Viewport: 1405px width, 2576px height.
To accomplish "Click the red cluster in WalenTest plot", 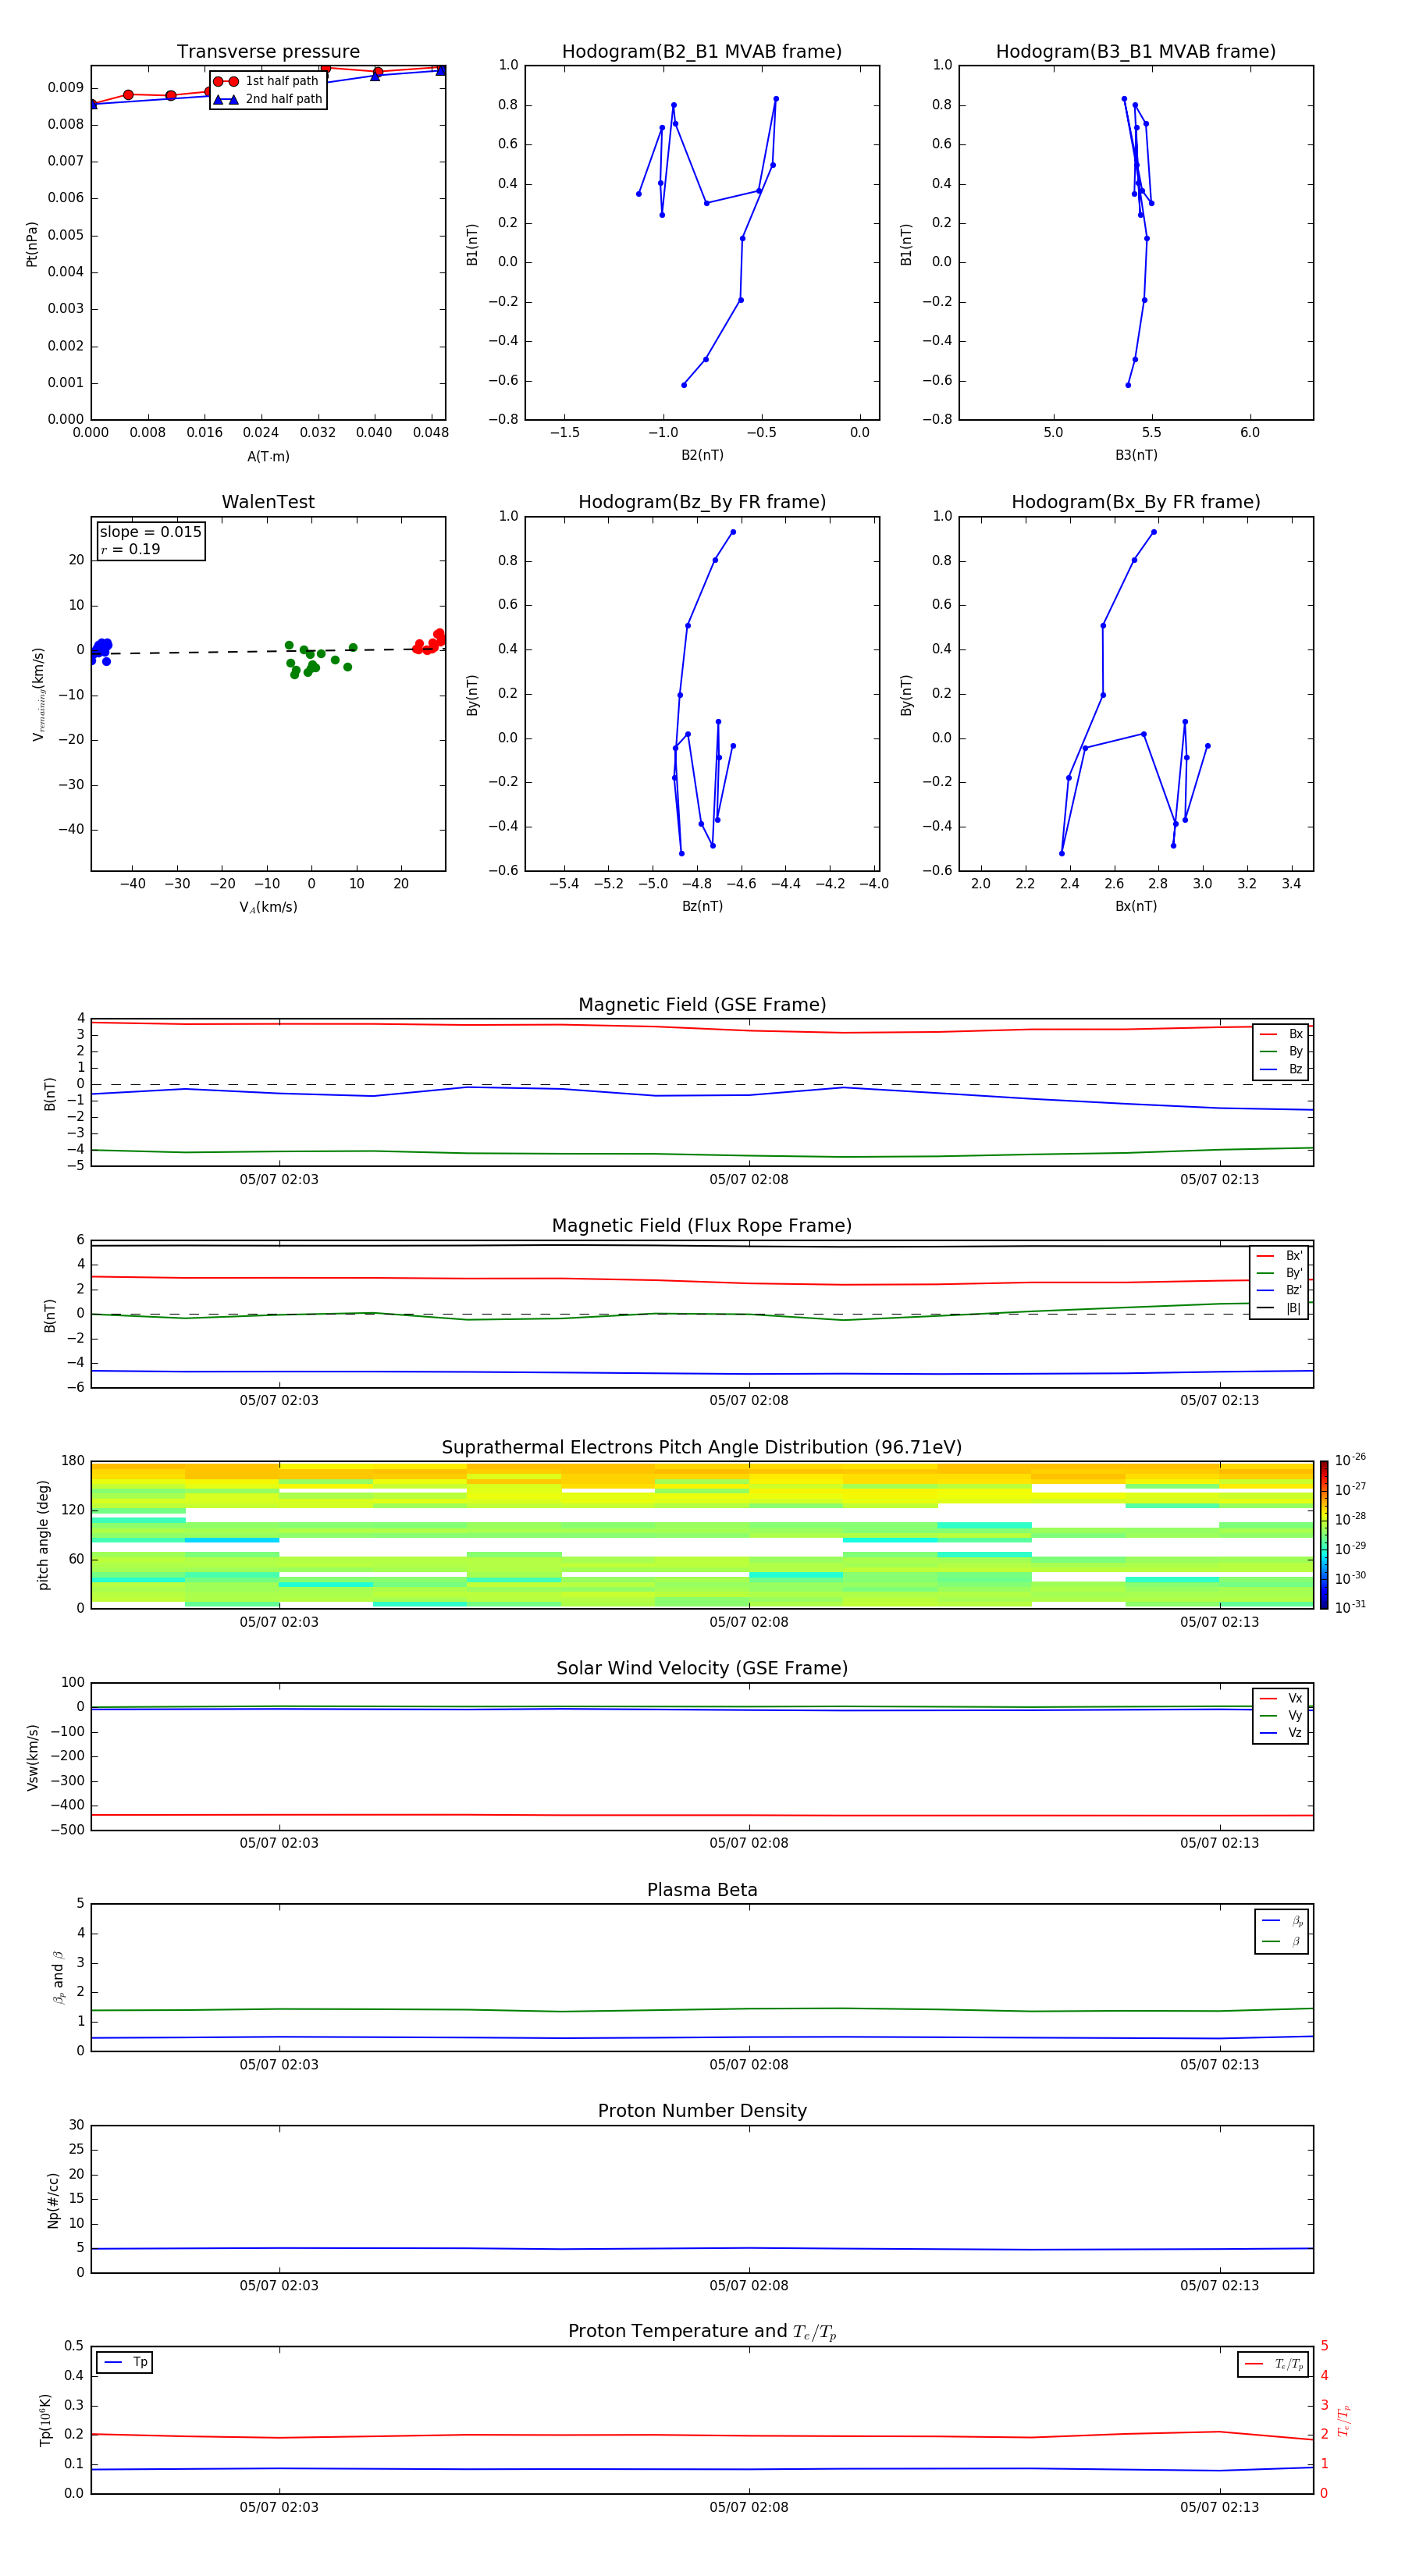I will click(431, 642).
